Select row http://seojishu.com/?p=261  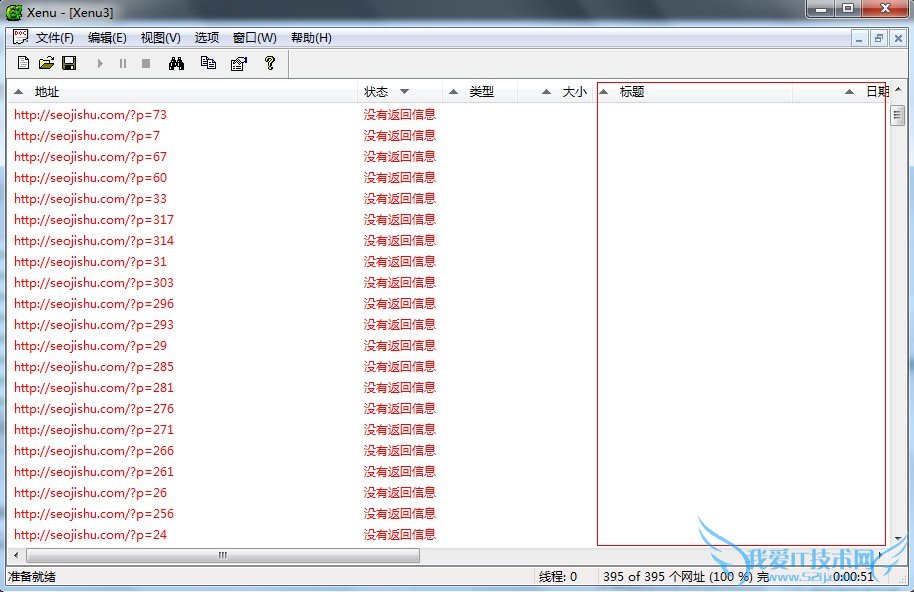(94, 471)
